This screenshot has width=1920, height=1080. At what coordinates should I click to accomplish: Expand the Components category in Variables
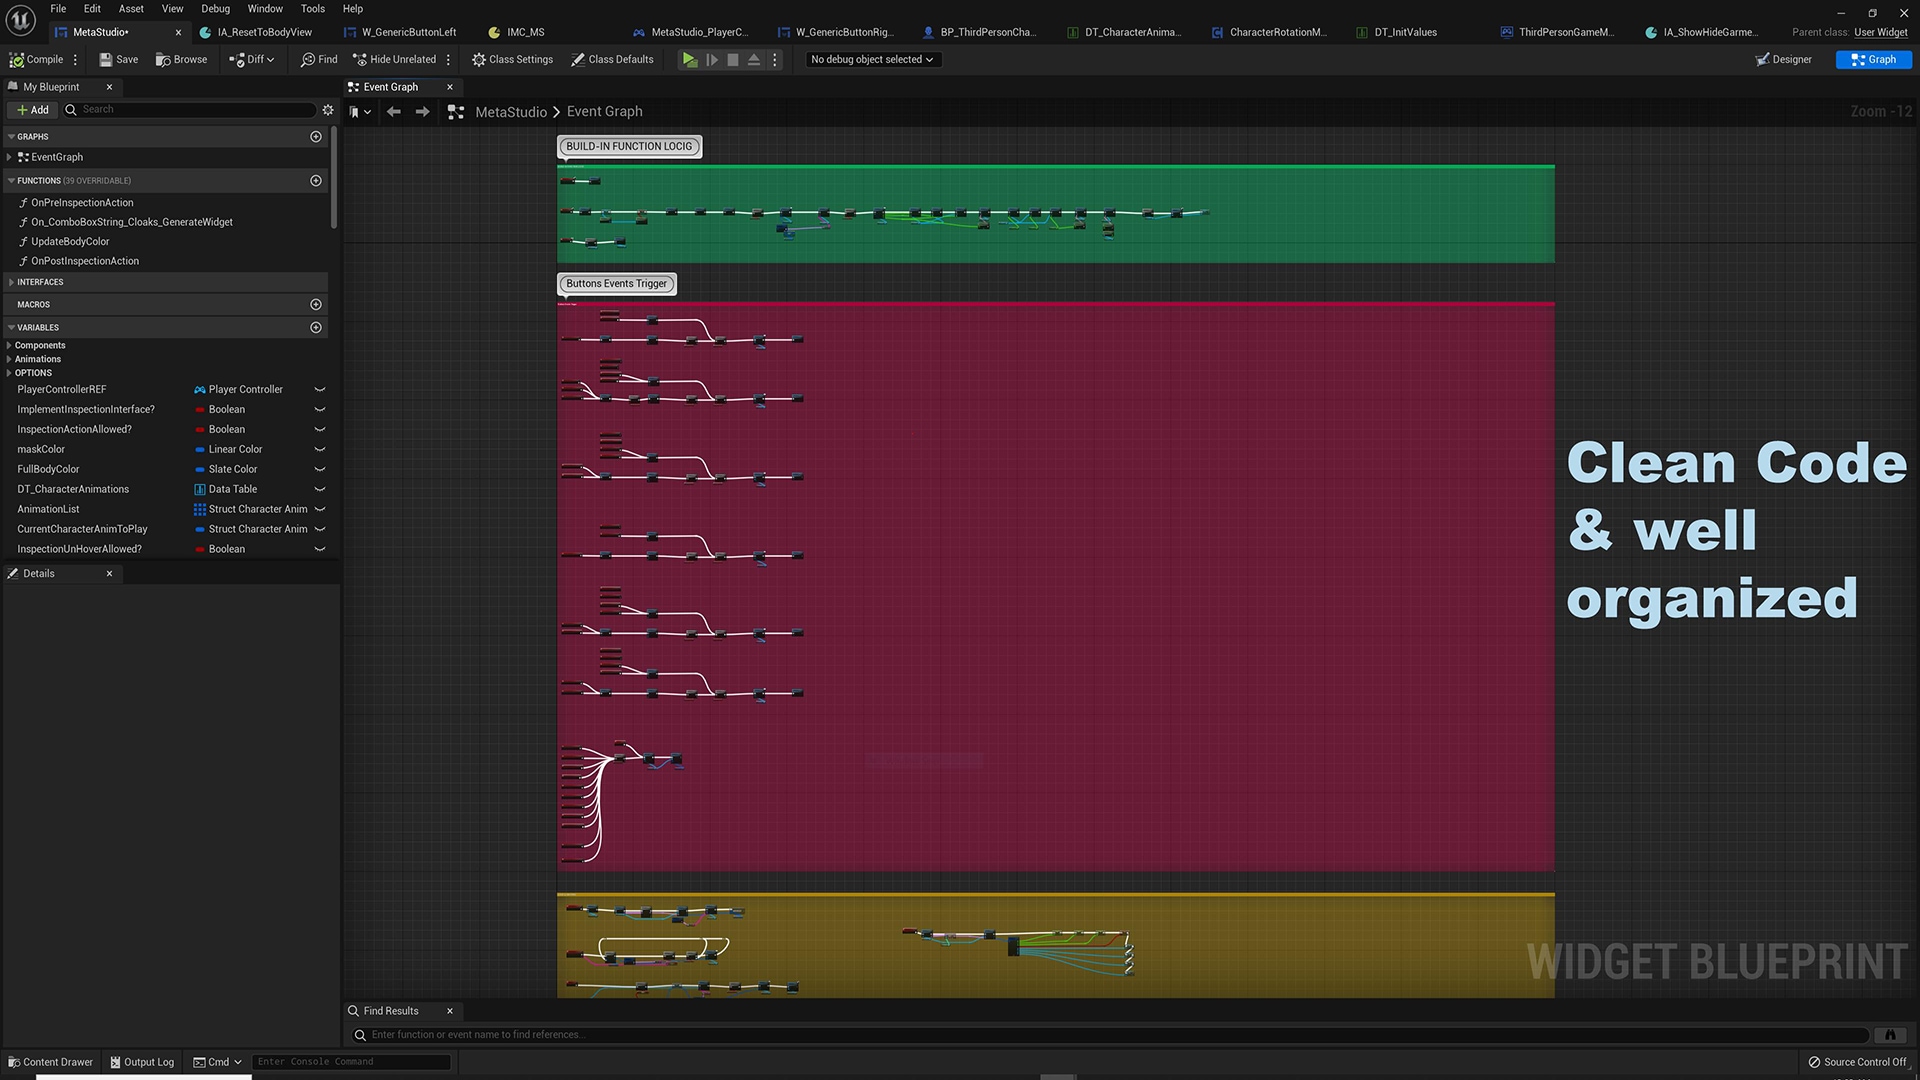click(10, 345)
